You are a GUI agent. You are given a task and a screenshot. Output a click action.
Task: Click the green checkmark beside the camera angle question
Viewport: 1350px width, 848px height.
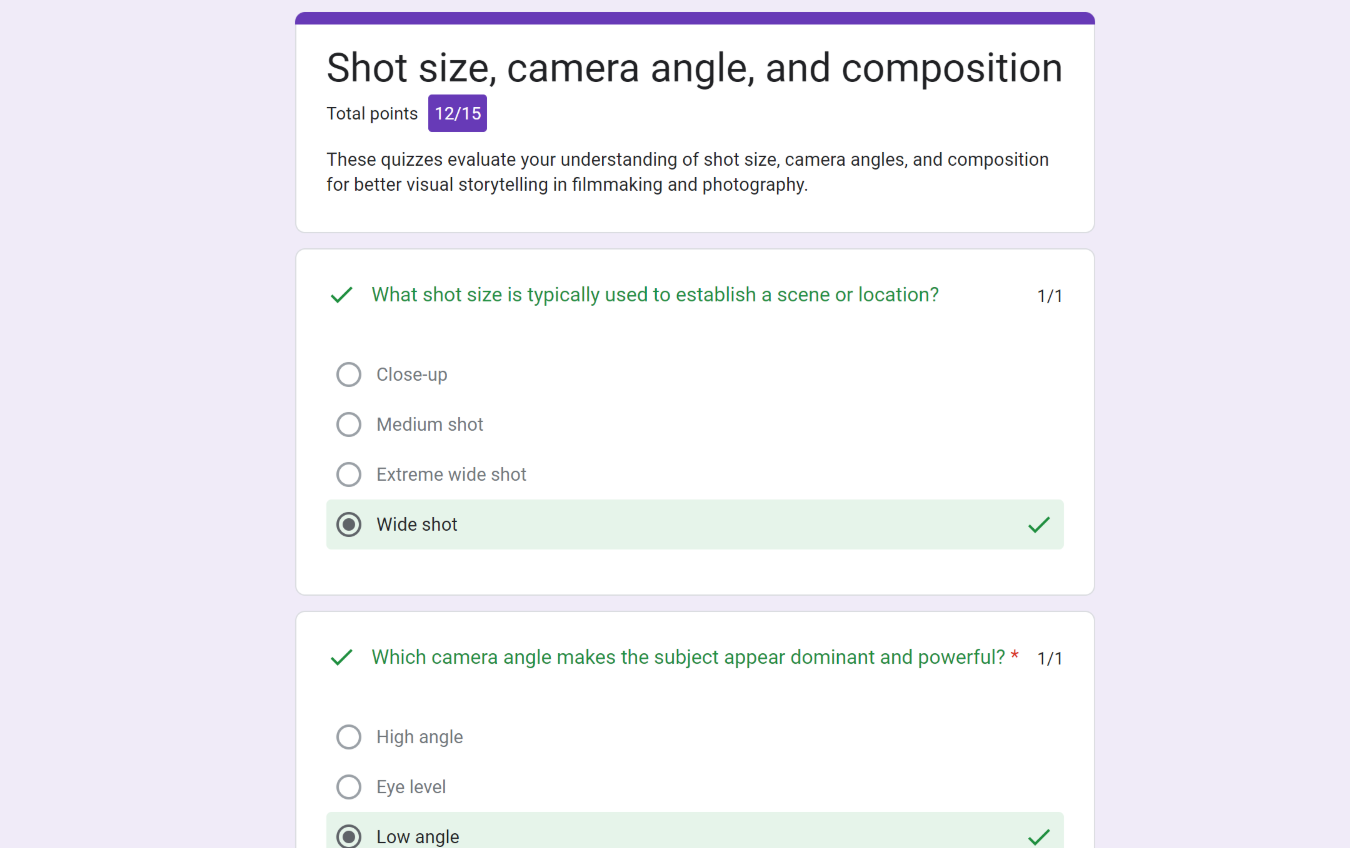point(342,658)
